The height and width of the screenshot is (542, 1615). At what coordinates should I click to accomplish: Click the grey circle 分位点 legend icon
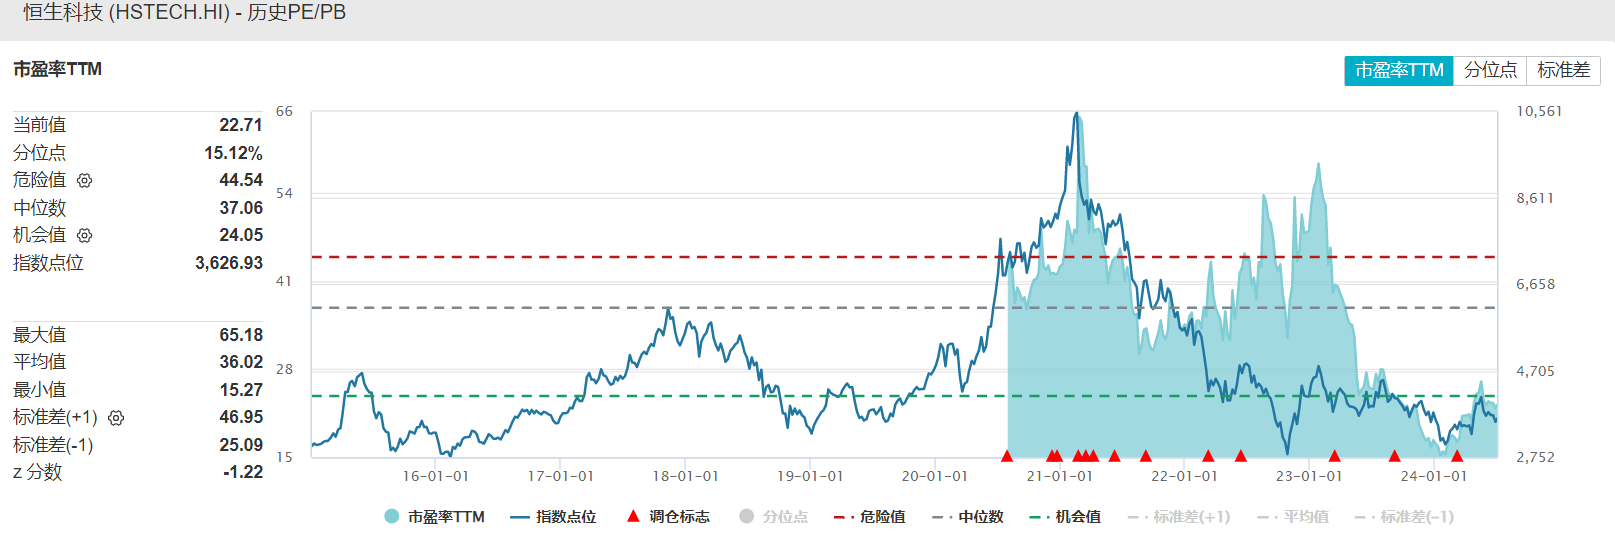746,516
